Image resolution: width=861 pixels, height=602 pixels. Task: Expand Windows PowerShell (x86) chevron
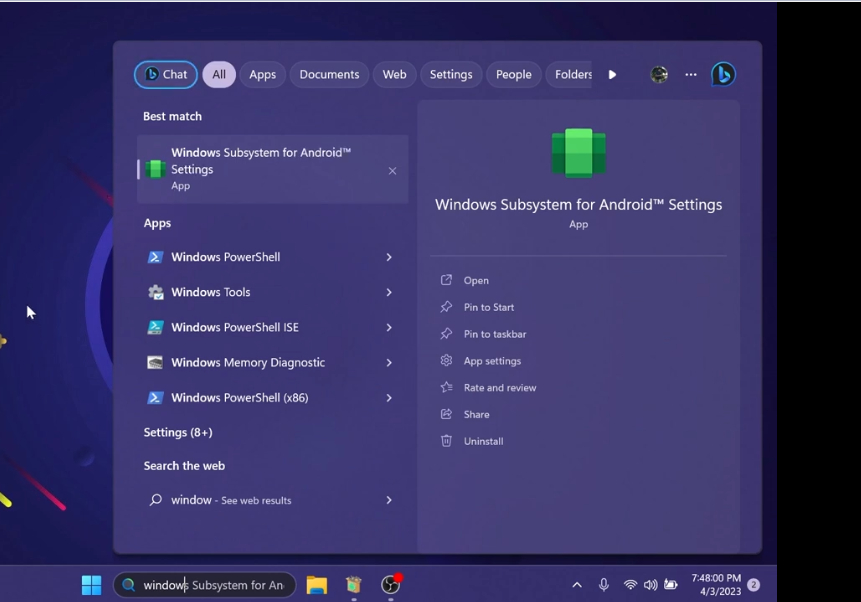[x=389, y=398]
